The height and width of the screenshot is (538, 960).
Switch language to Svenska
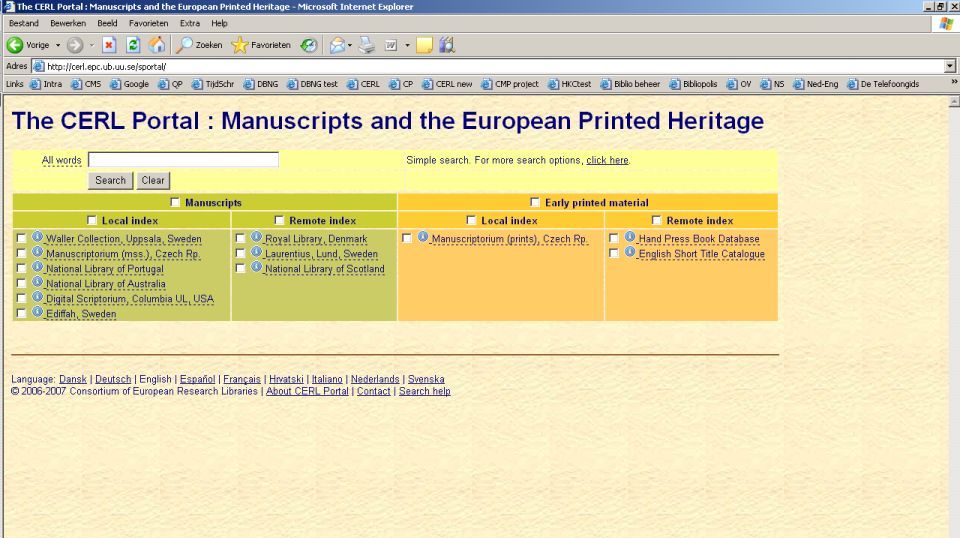[426, 379]
